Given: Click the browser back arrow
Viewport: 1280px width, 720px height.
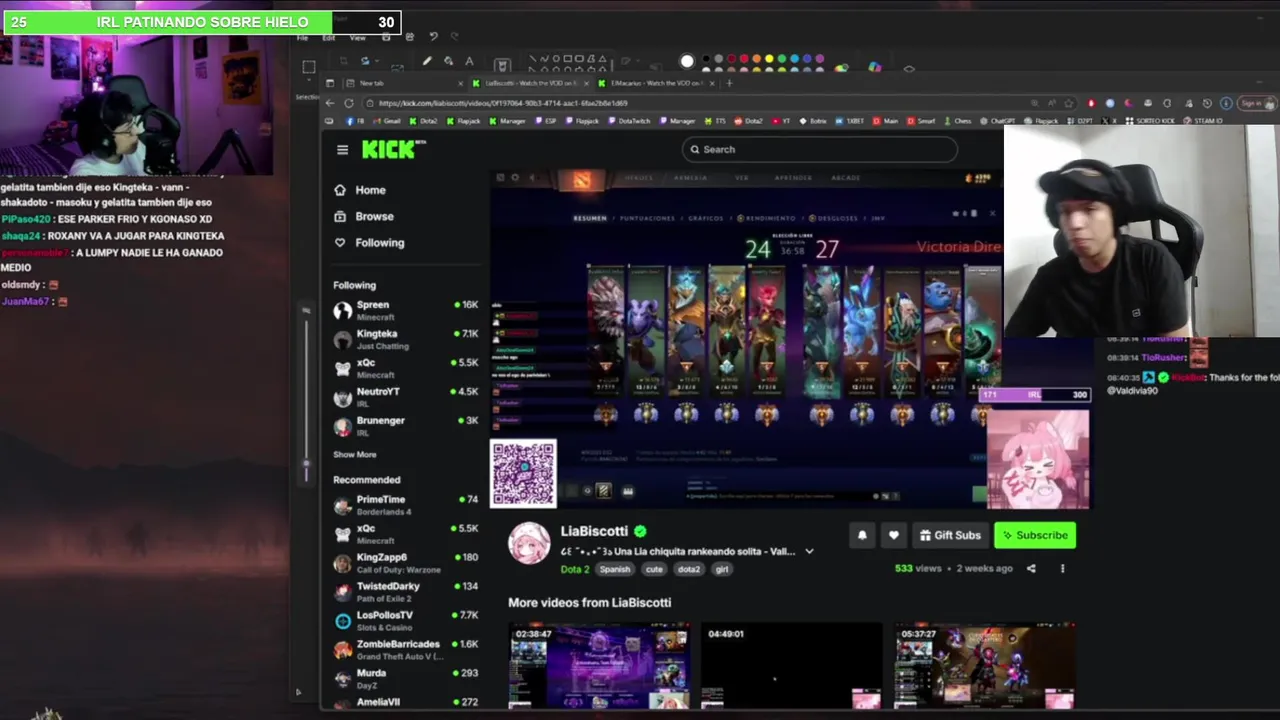Looking at the screenshot, I should tap(329, 103).
